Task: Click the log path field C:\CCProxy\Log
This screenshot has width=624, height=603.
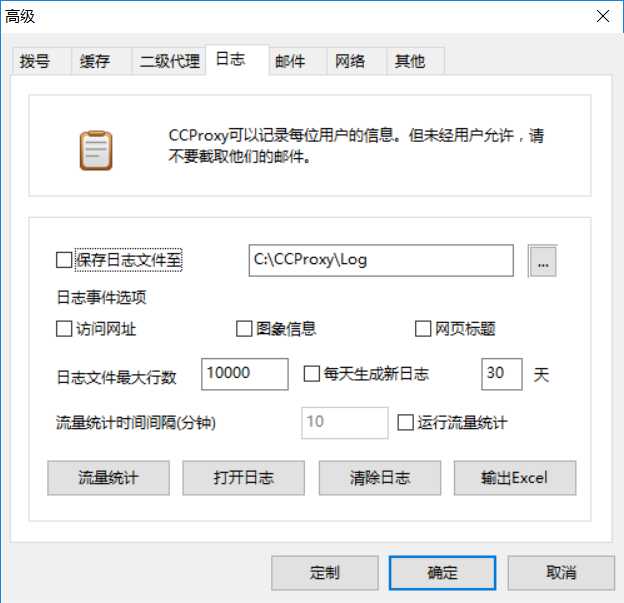Action: point(381,260)
